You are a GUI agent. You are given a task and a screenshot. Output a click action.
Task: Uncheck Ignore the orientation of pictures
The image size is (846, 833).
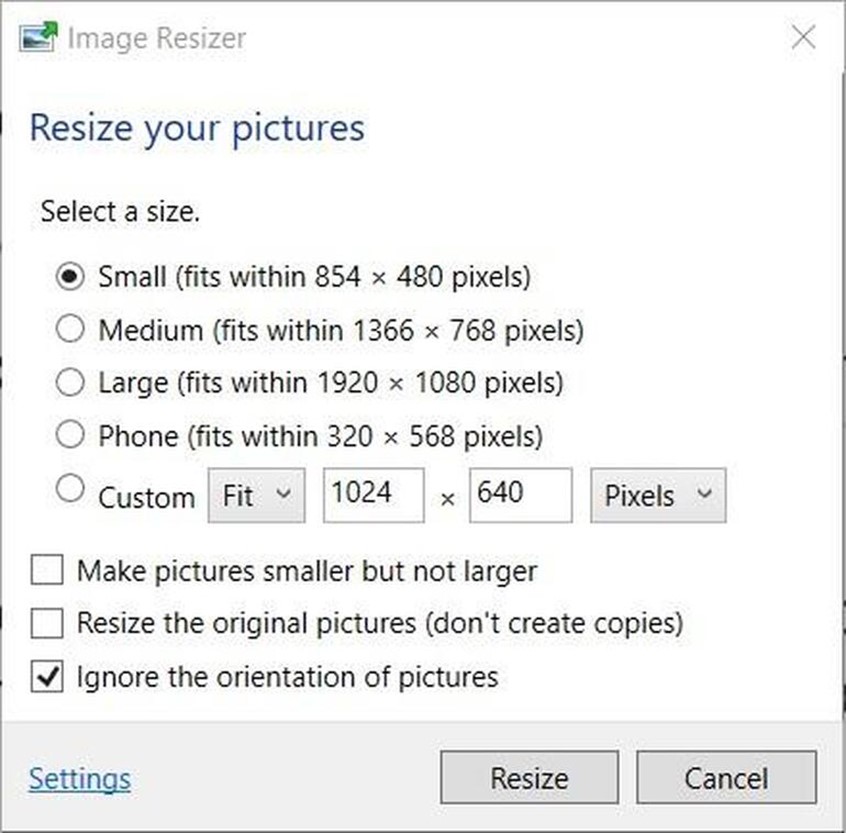click(x=47, y=676)
